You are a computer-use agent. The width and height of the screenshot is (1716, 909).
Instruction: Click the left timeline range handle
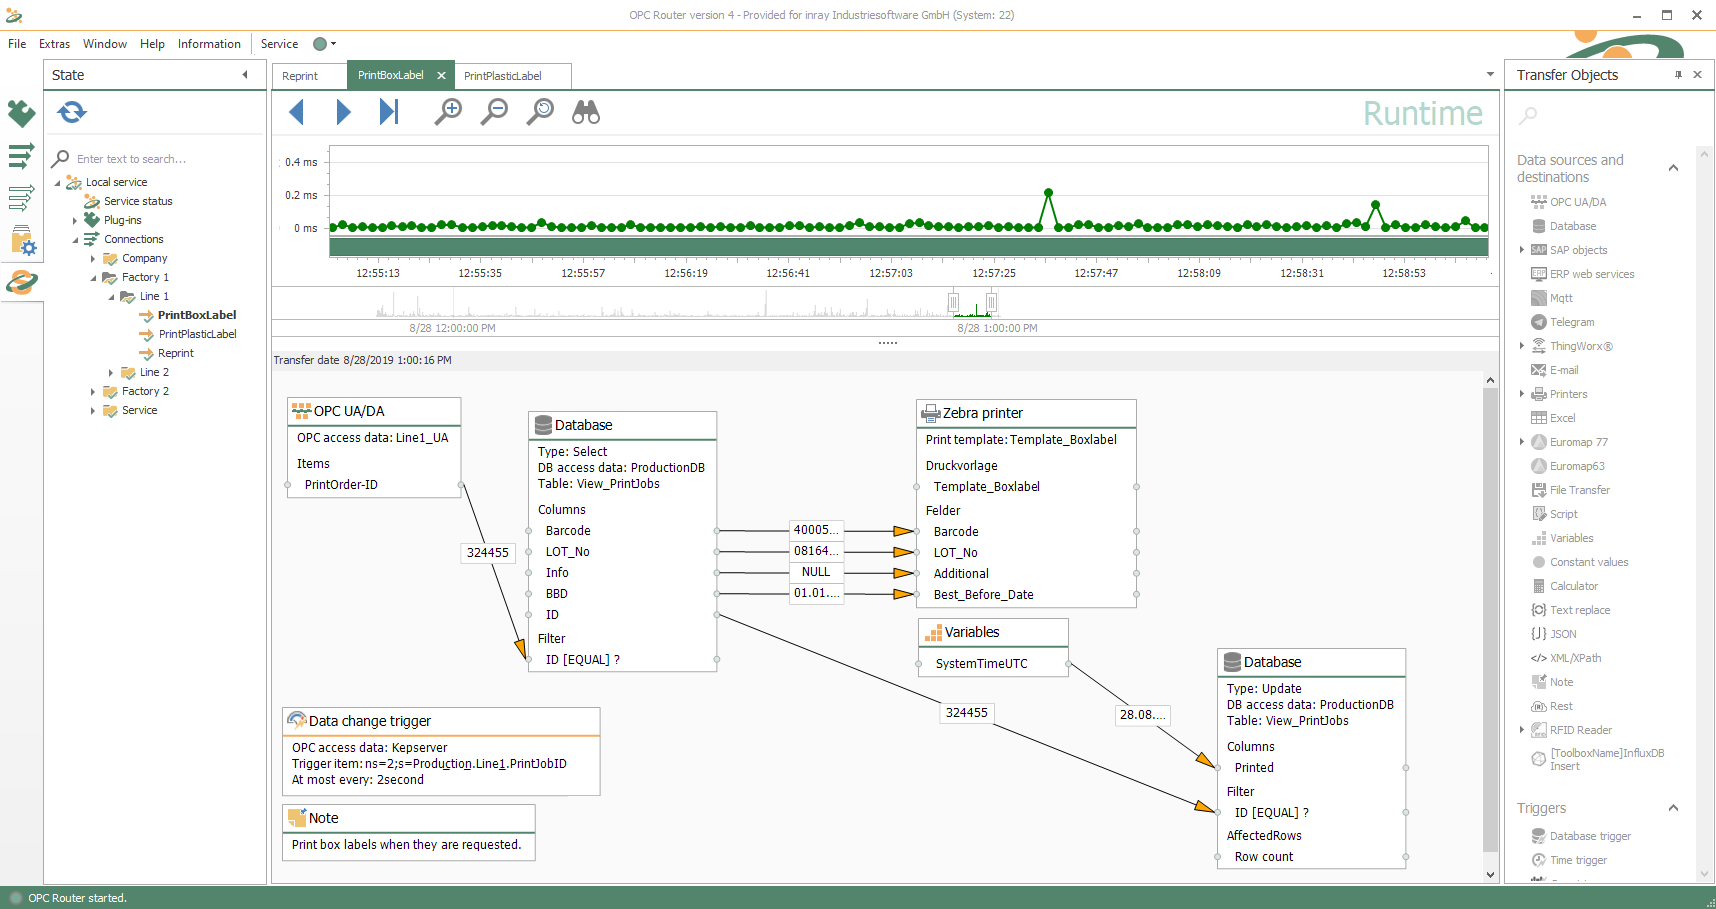click(953, 302)
